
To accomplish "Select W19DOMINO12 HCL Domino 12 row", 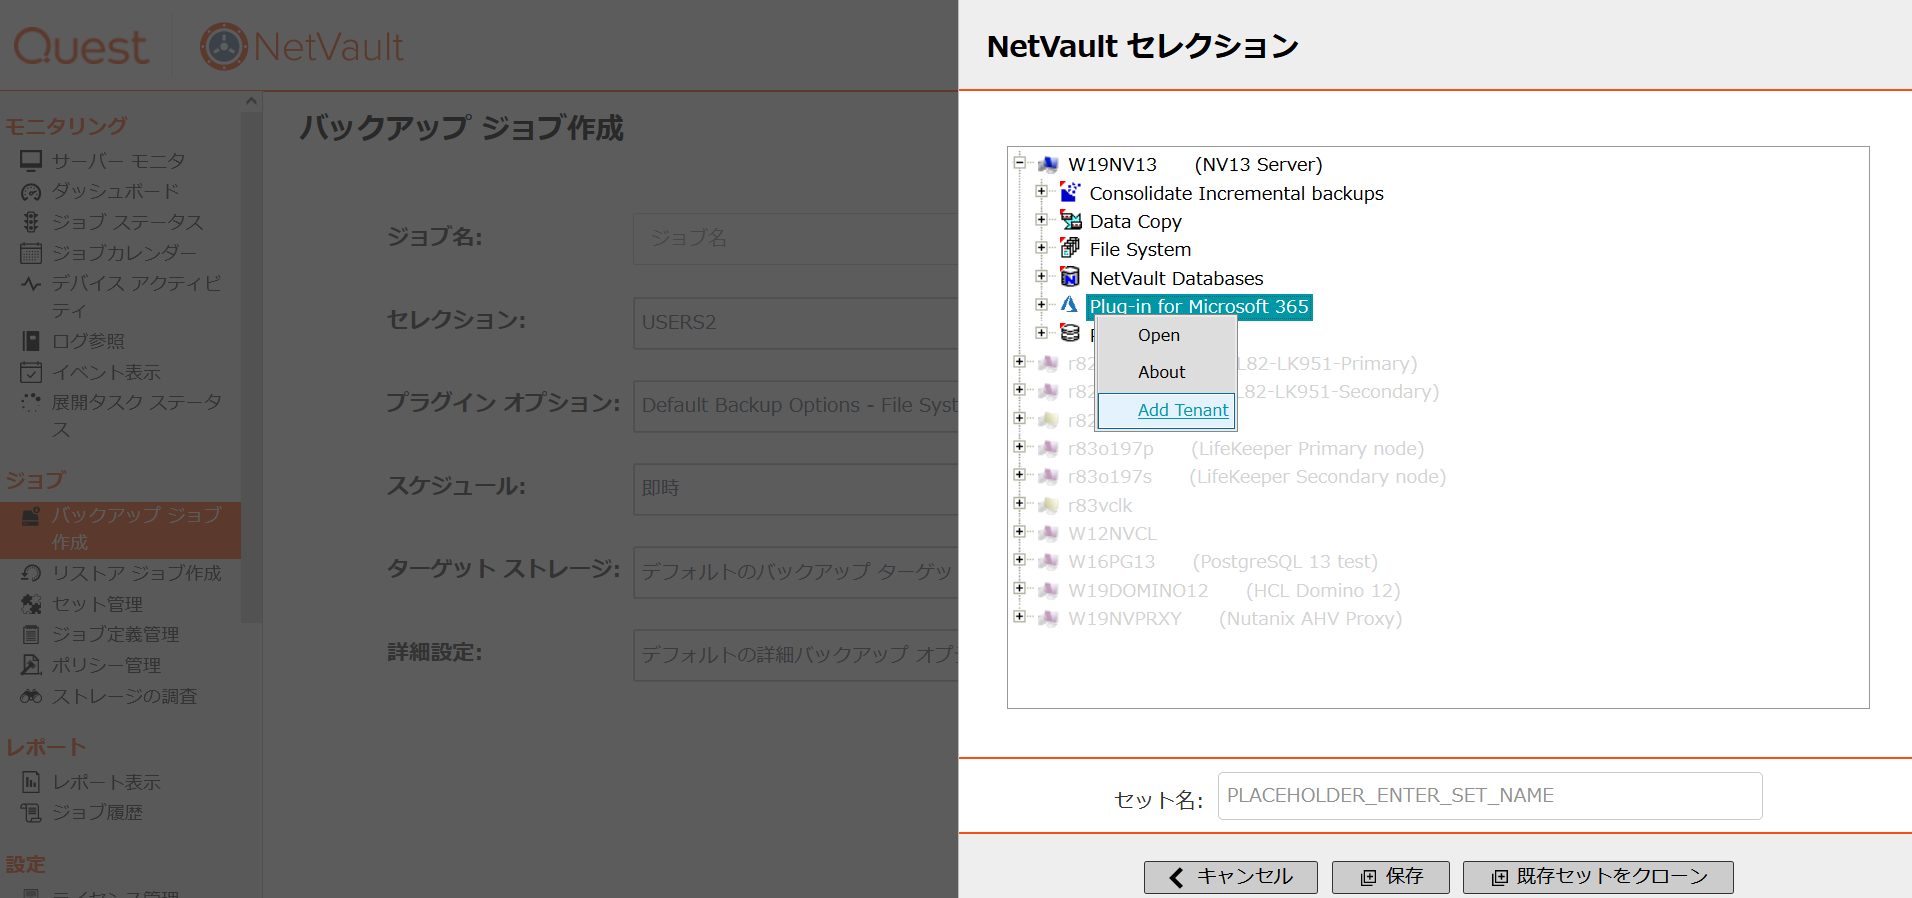I will pos(1234,590).
